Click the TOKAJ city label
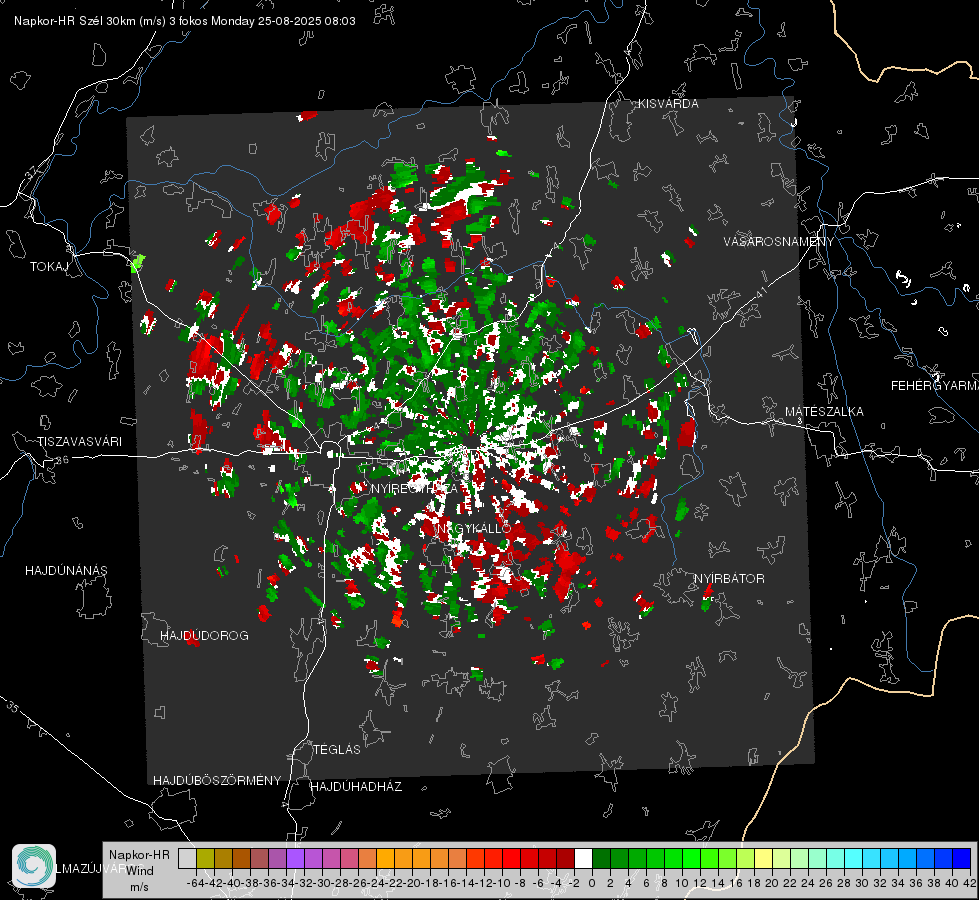Image resolution: width=979 pixels, height=900 pixels. pos(49,267)
